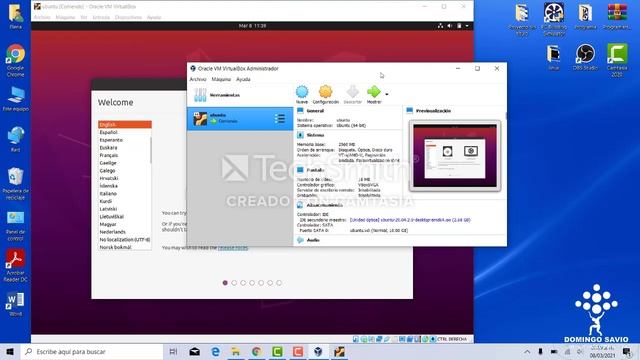Expand dropdown arrow next to Mostrar
Screen dimensions: 640x360
(387, 94)
